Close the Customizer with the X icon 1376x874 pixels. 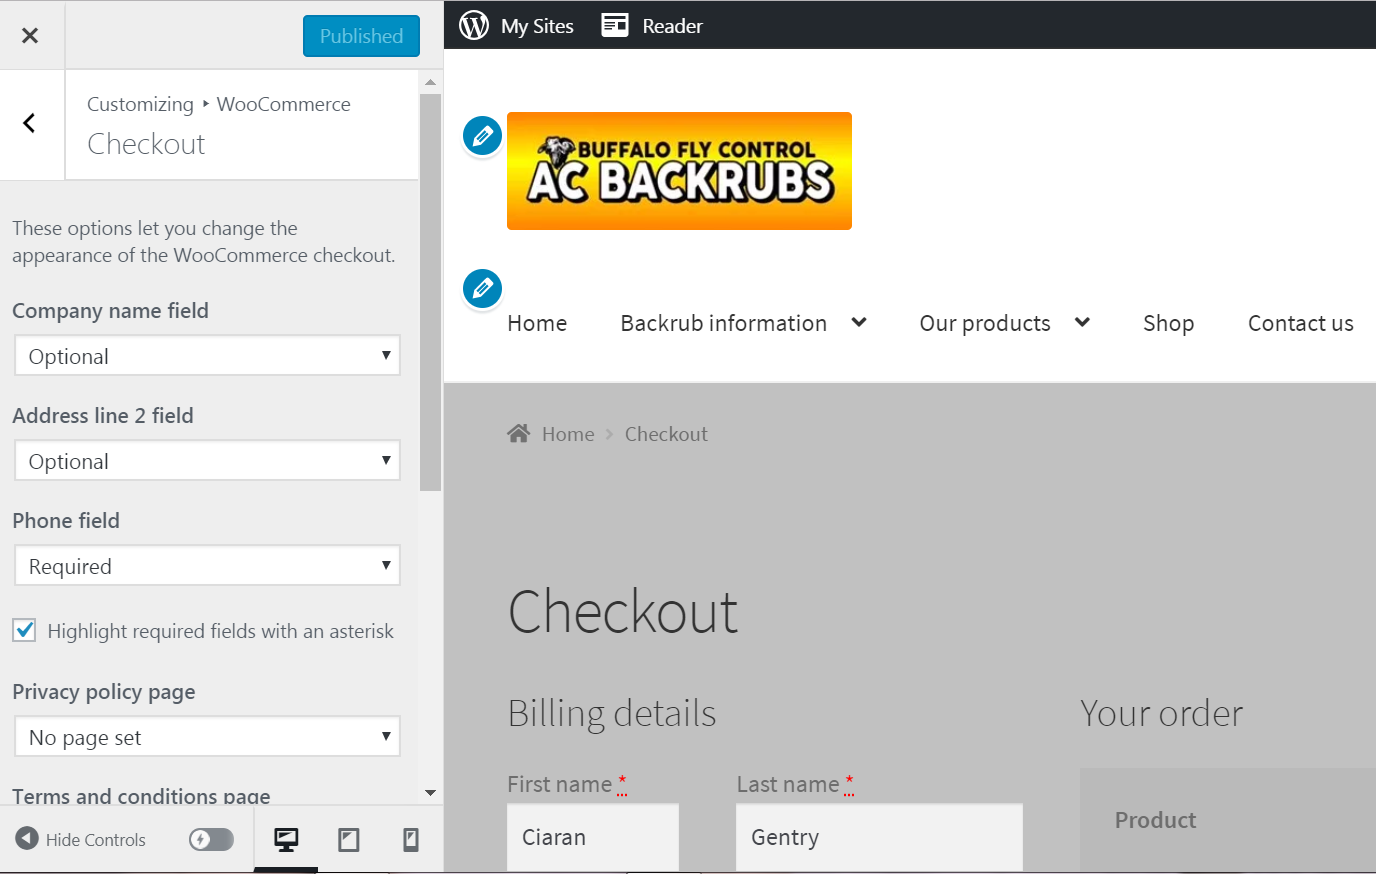30,36
